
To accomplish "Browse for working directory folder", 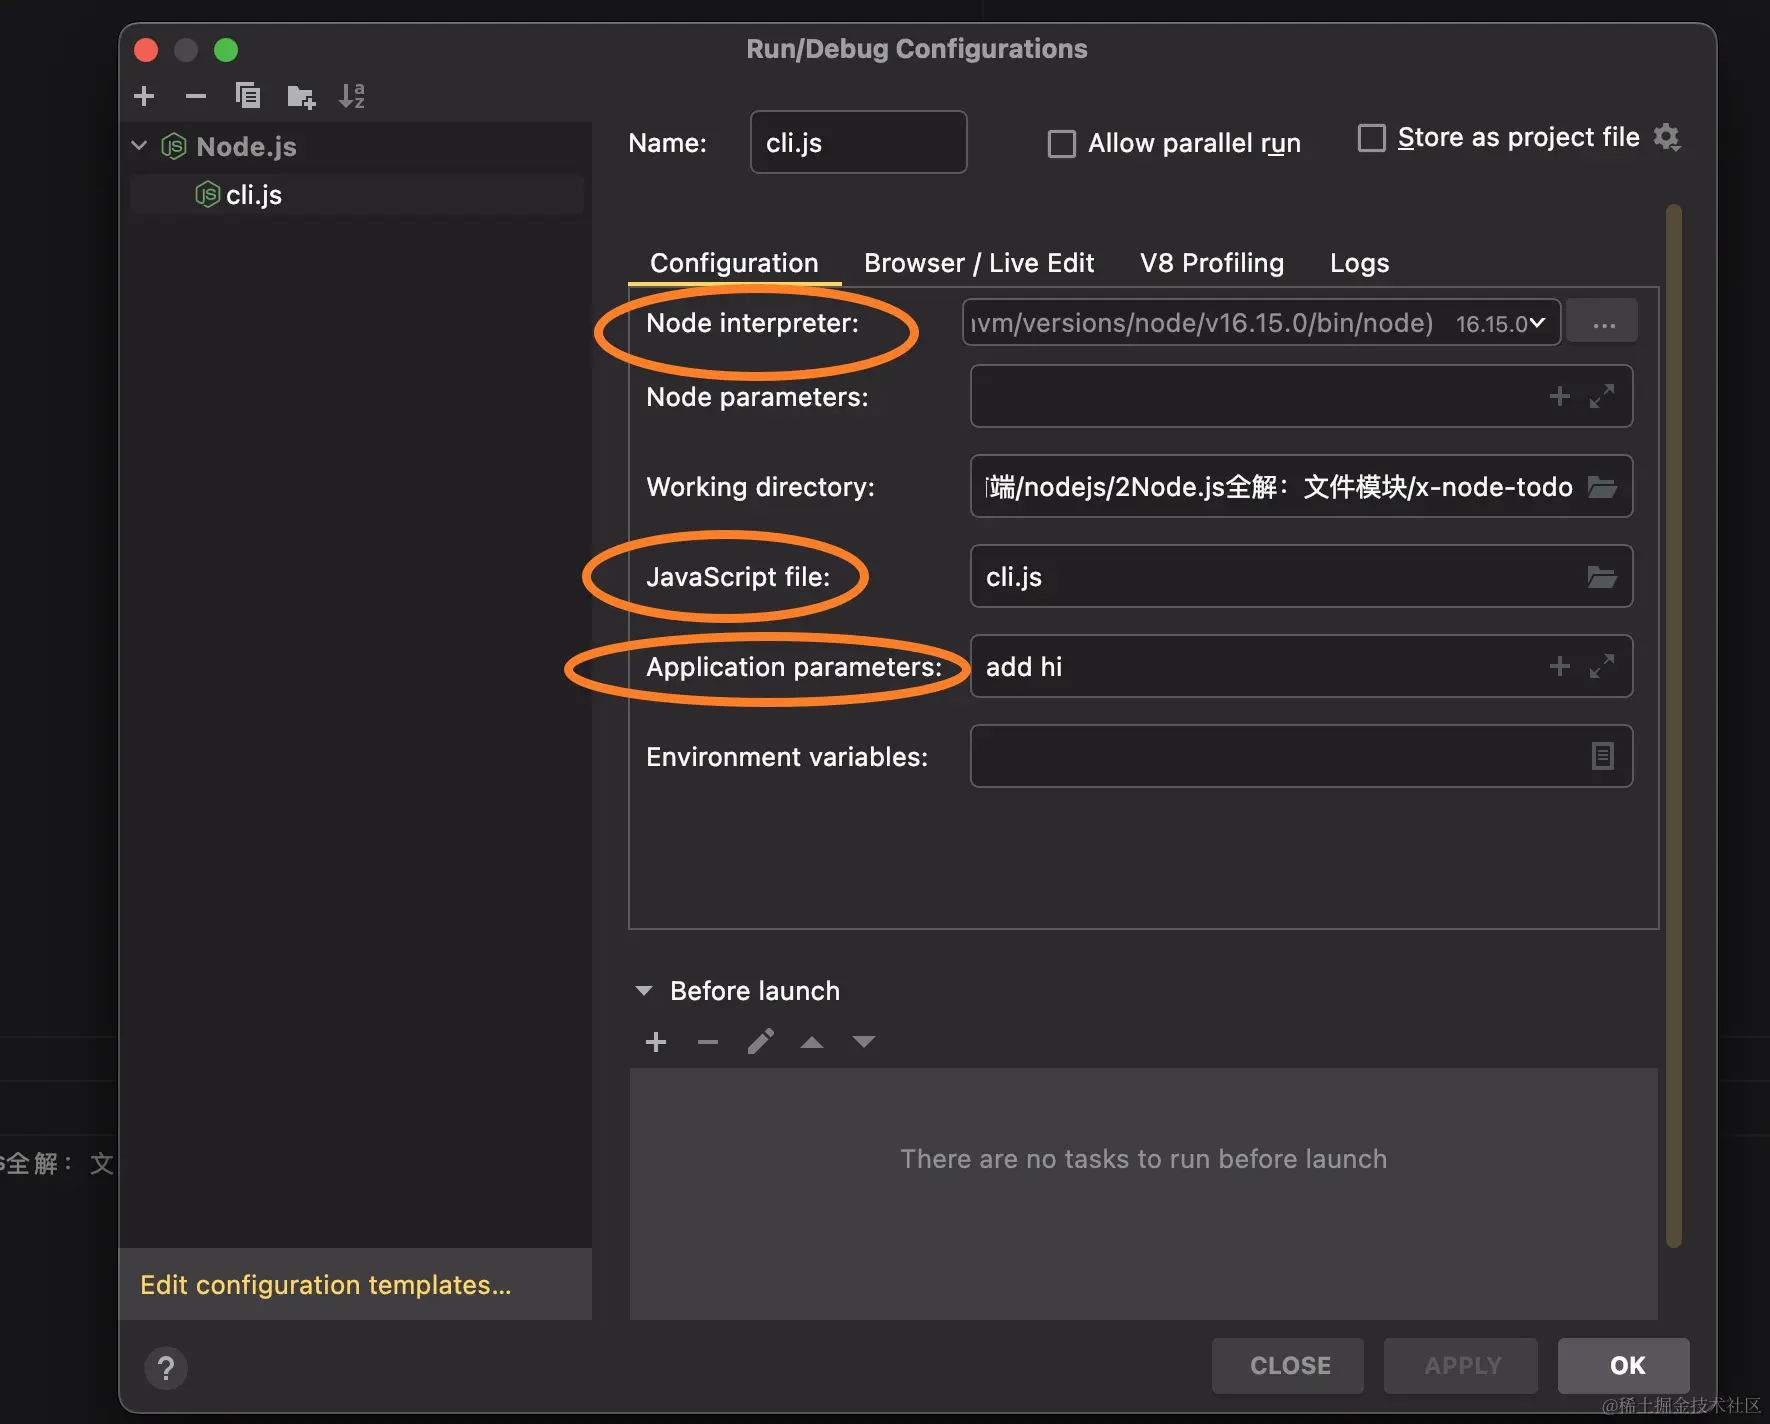I will pos(1602,487).
